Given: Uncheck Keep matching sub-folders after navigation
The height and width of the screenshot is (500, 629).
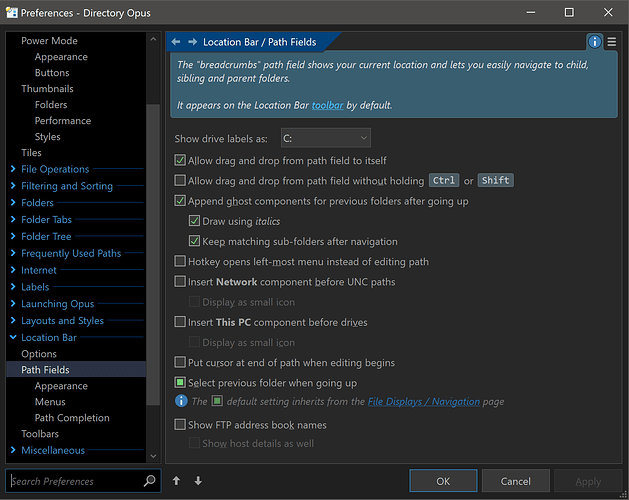Looking at the screenshot, I should tap(195, 241).
